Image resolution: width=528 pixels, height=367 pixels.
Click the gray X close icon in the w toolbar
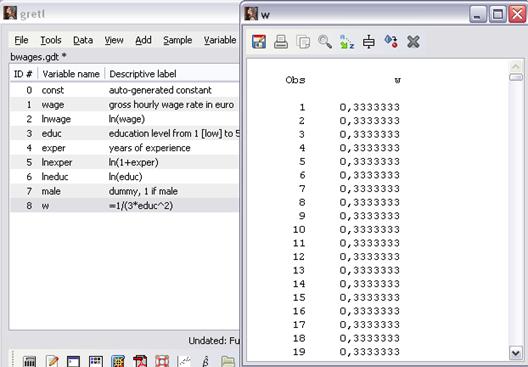(x=413, y=42)
